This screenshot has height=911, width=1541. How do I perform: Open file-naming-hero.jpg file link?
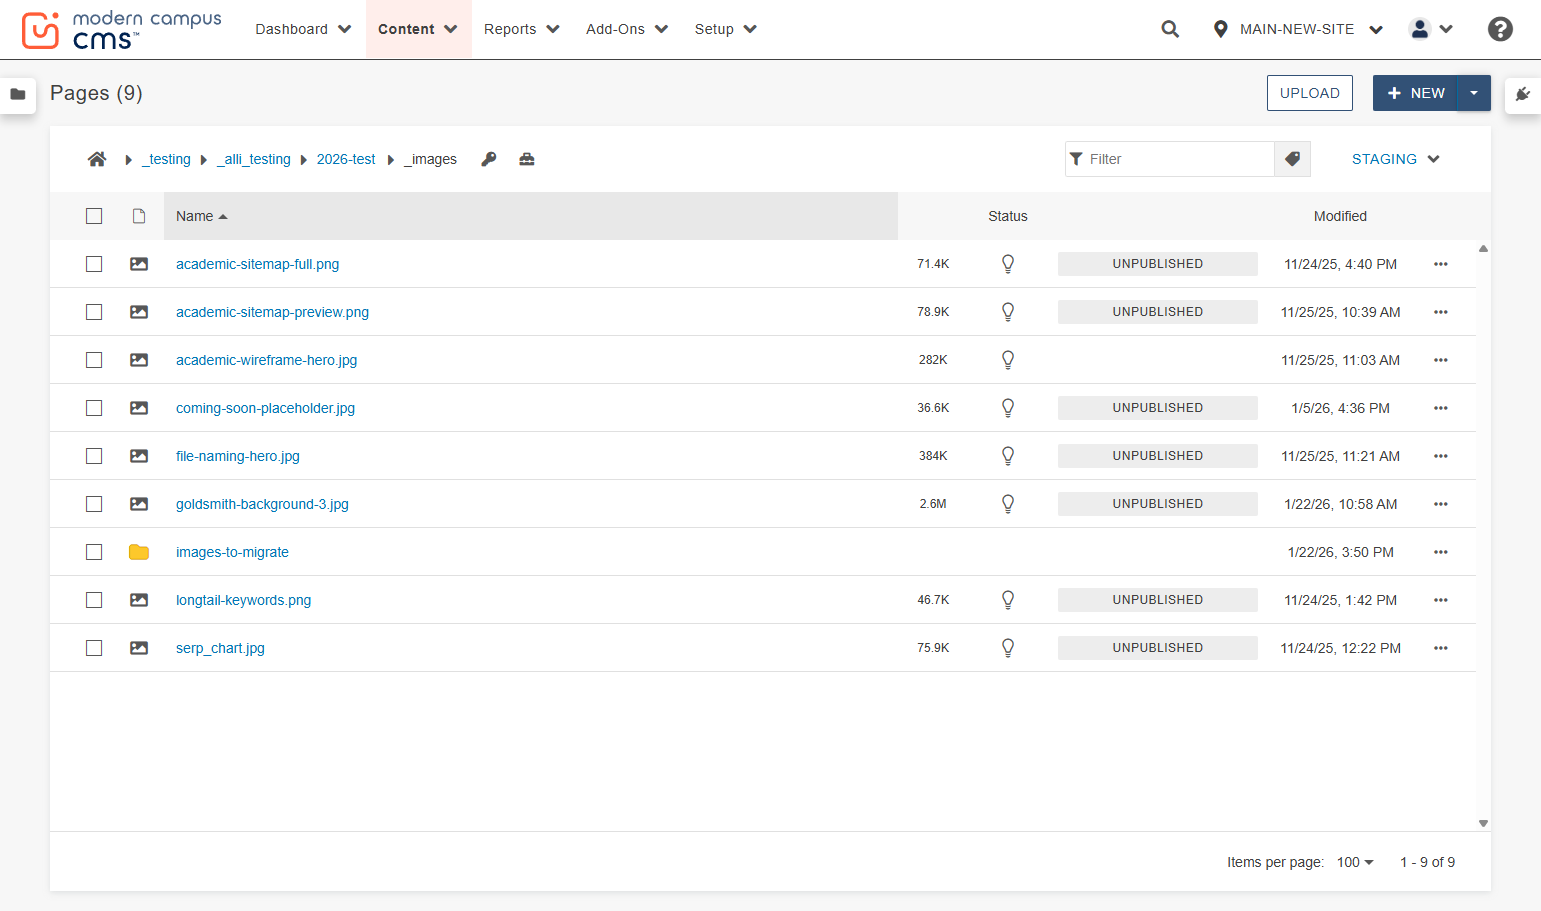point(238,456)
